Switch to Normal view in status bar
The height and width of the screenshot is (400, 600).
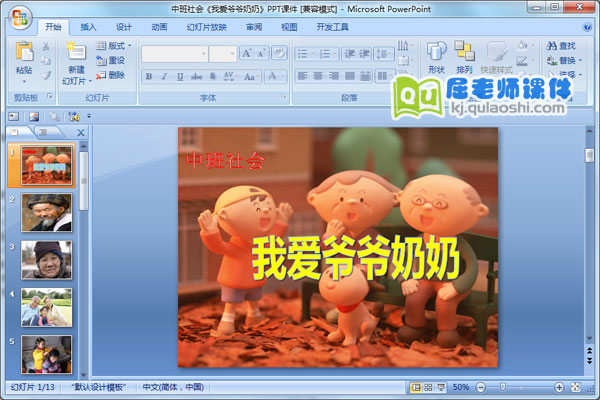point(415,387)
